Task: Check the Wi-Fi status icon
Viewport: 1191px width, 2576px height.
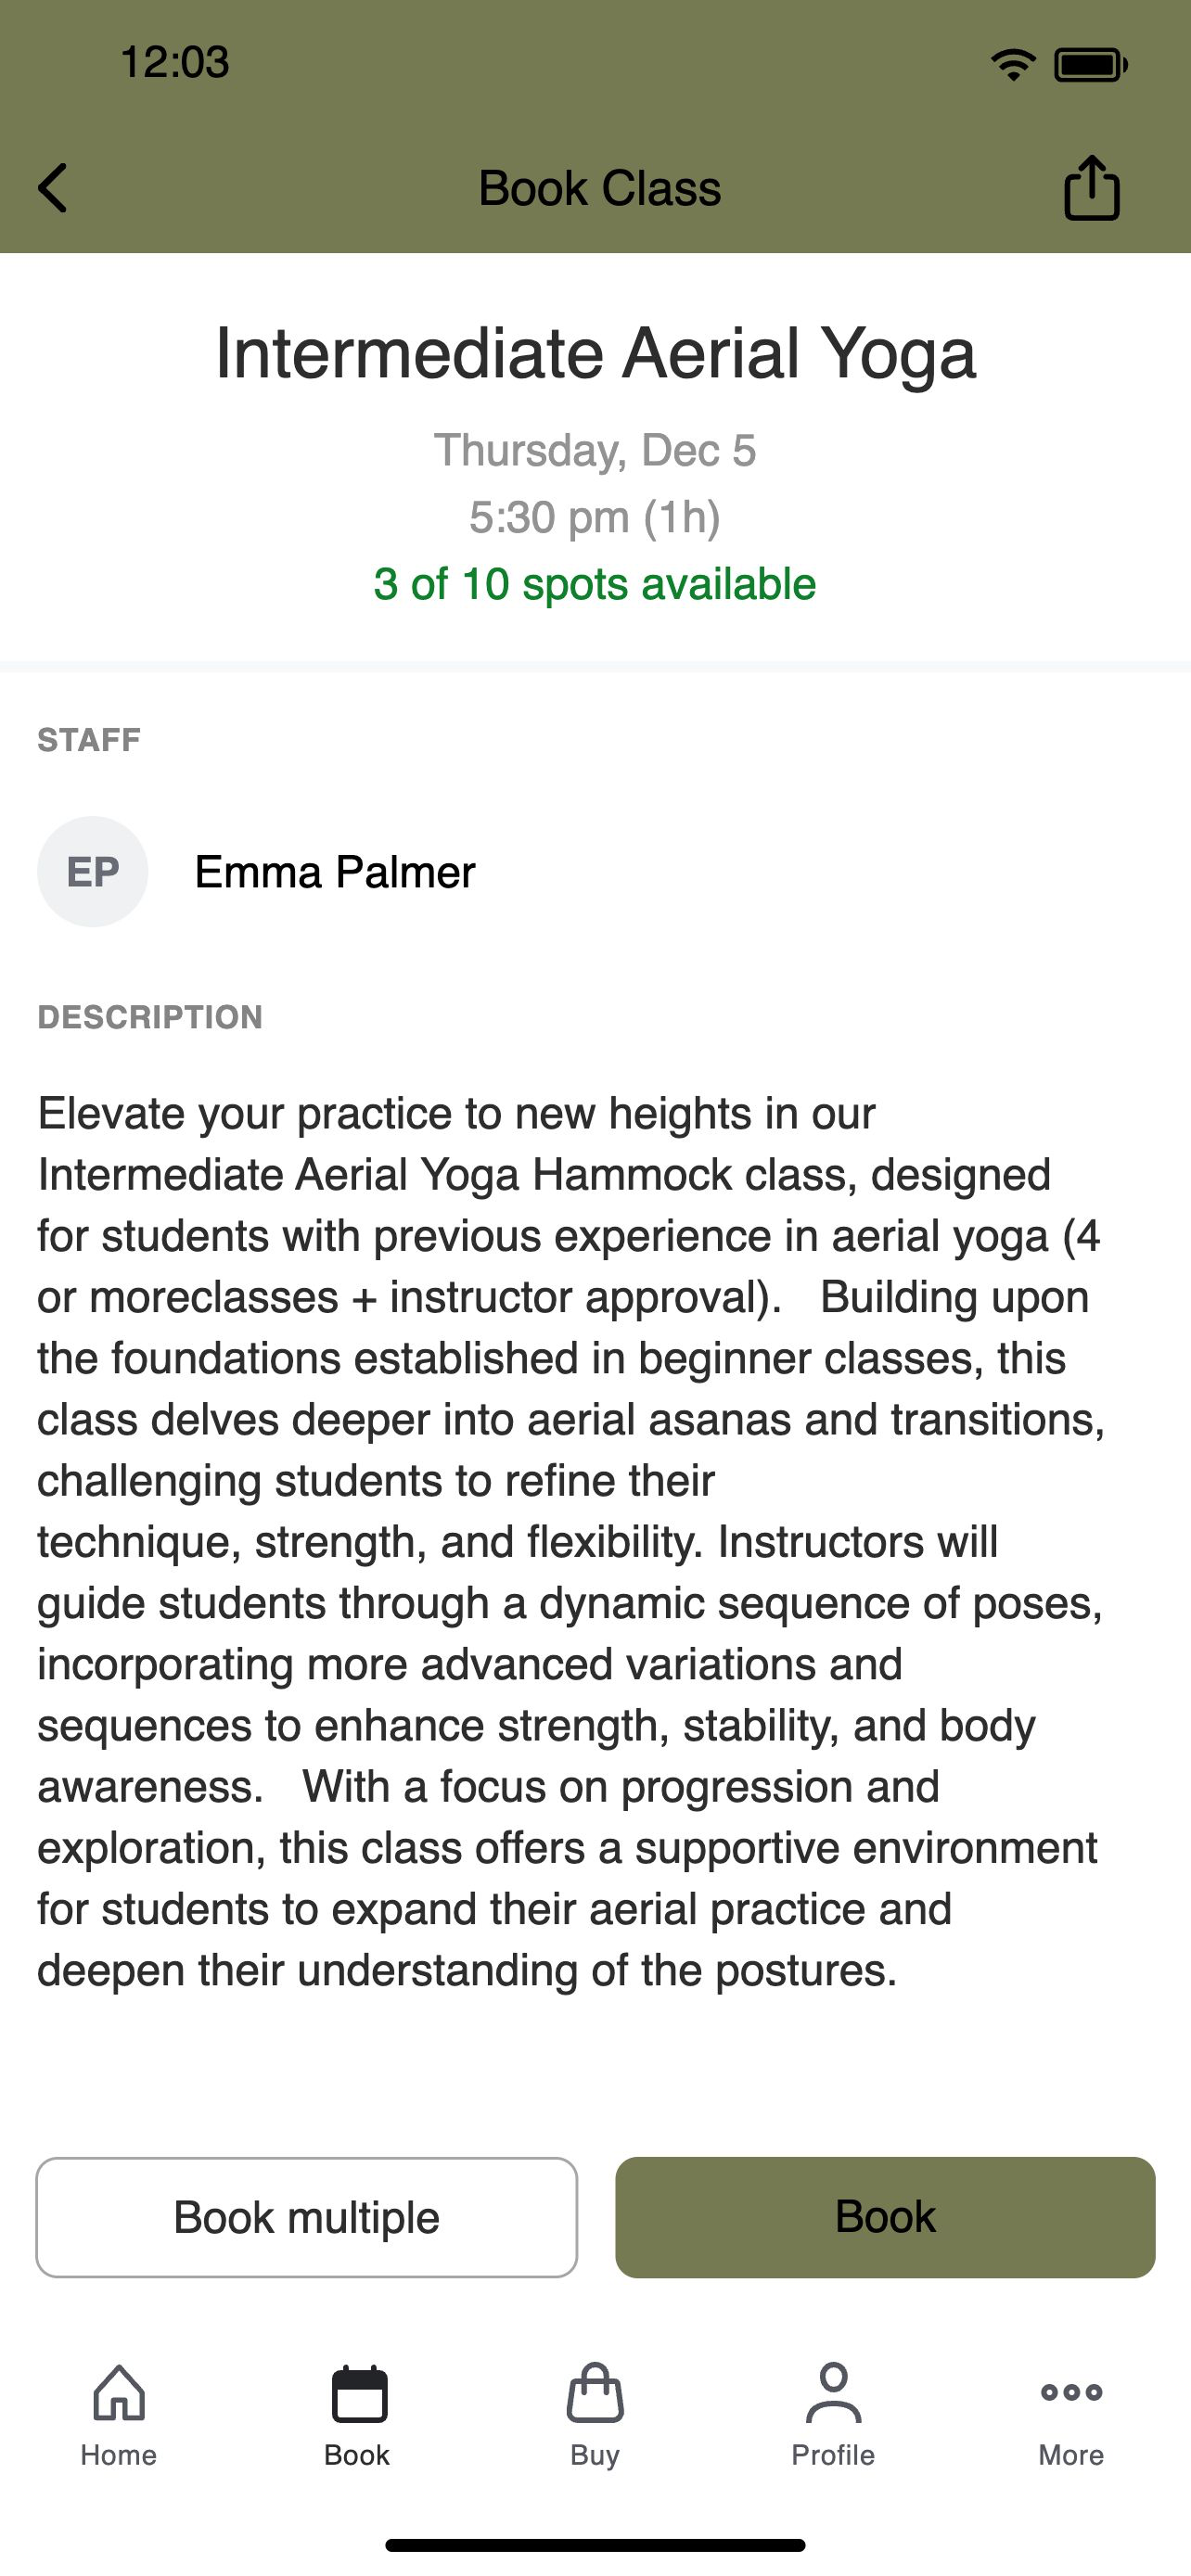Action: click(x=1013, y=65)
